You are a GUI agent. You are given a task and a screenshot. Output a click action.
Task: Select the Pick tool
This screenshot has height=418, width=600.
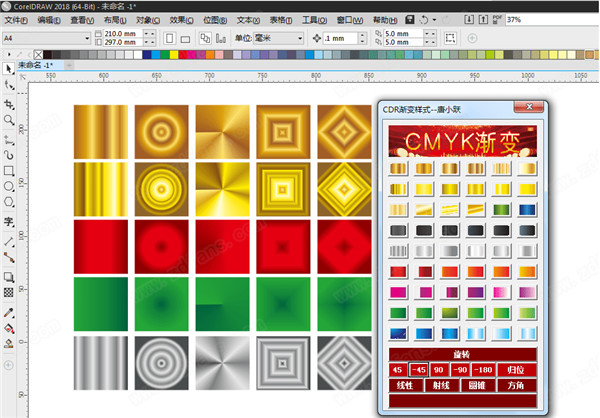click(x=8, y=69)
